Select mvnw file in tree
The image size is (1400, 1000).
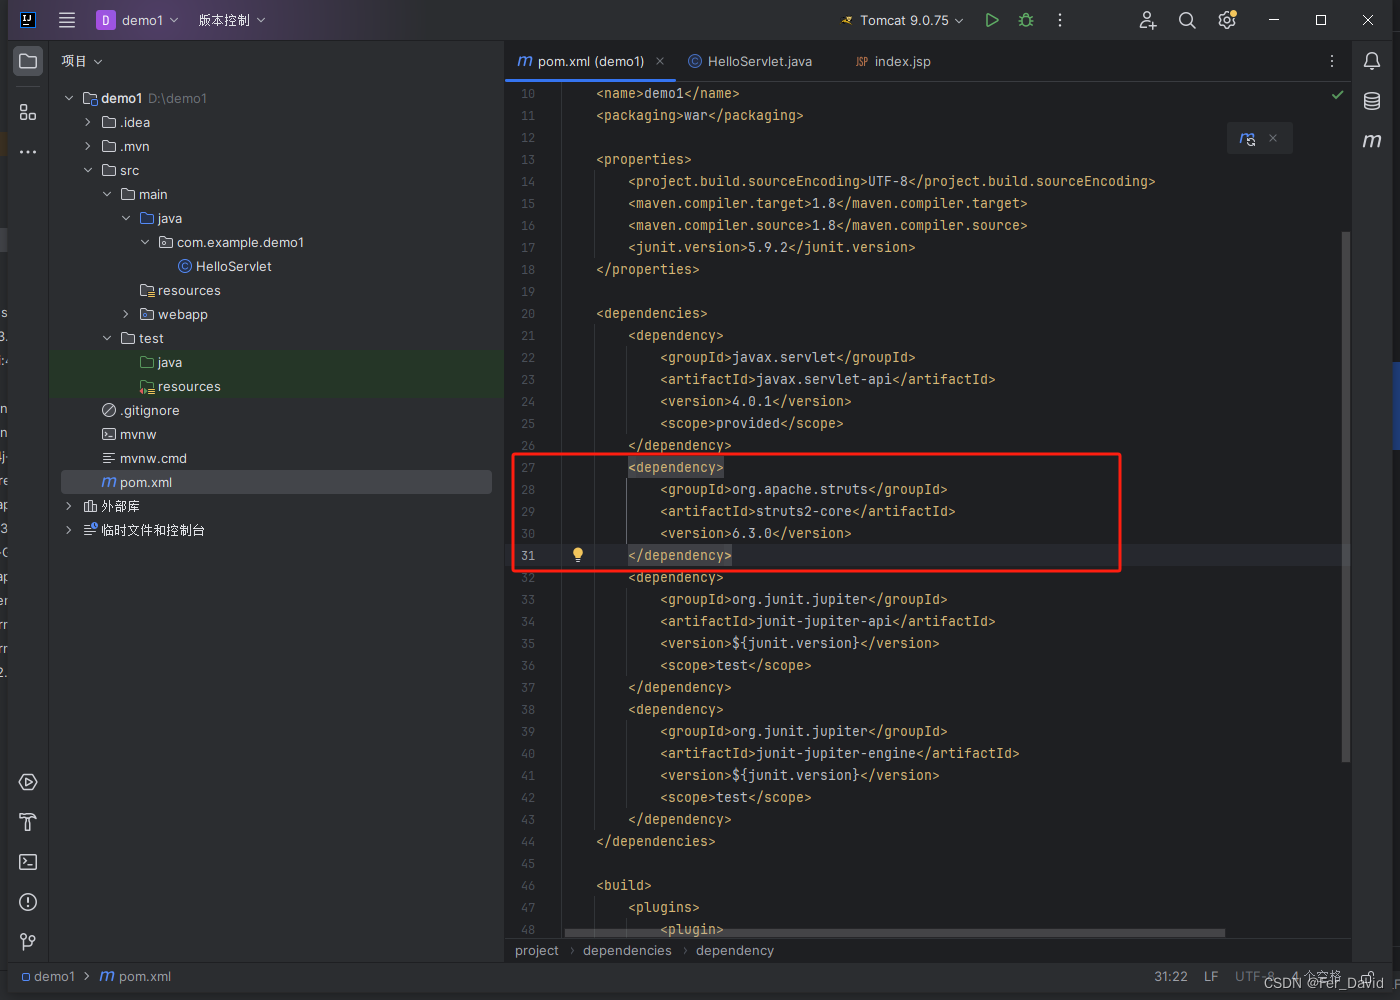(129, 434)
